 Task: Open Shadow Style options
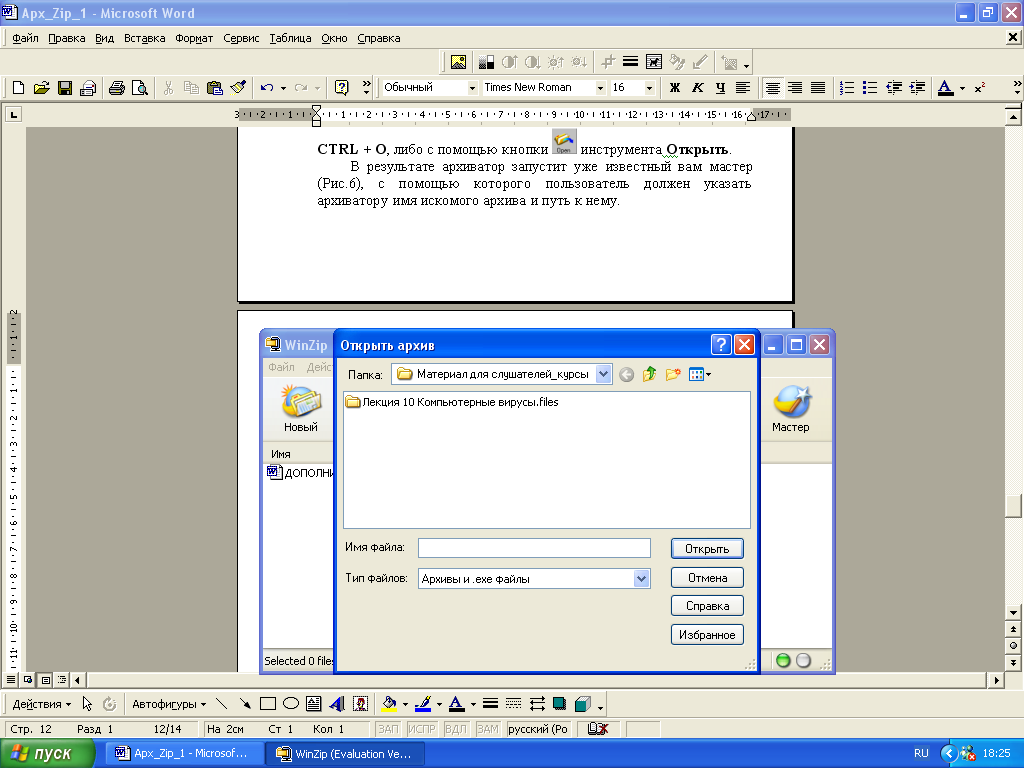coord(560,703)
